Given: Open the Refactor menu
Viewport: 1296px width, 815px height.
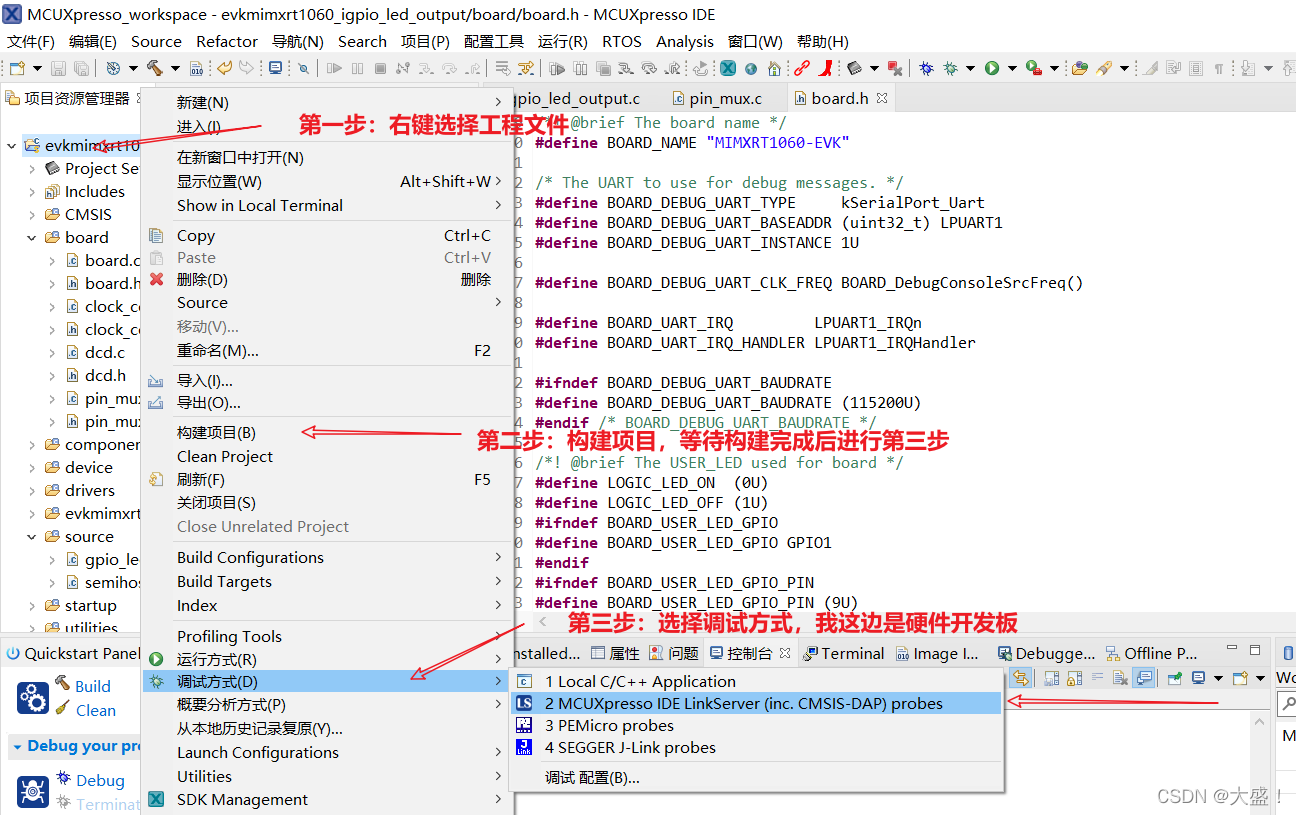Looking at the screenshot, I should 227,41.
